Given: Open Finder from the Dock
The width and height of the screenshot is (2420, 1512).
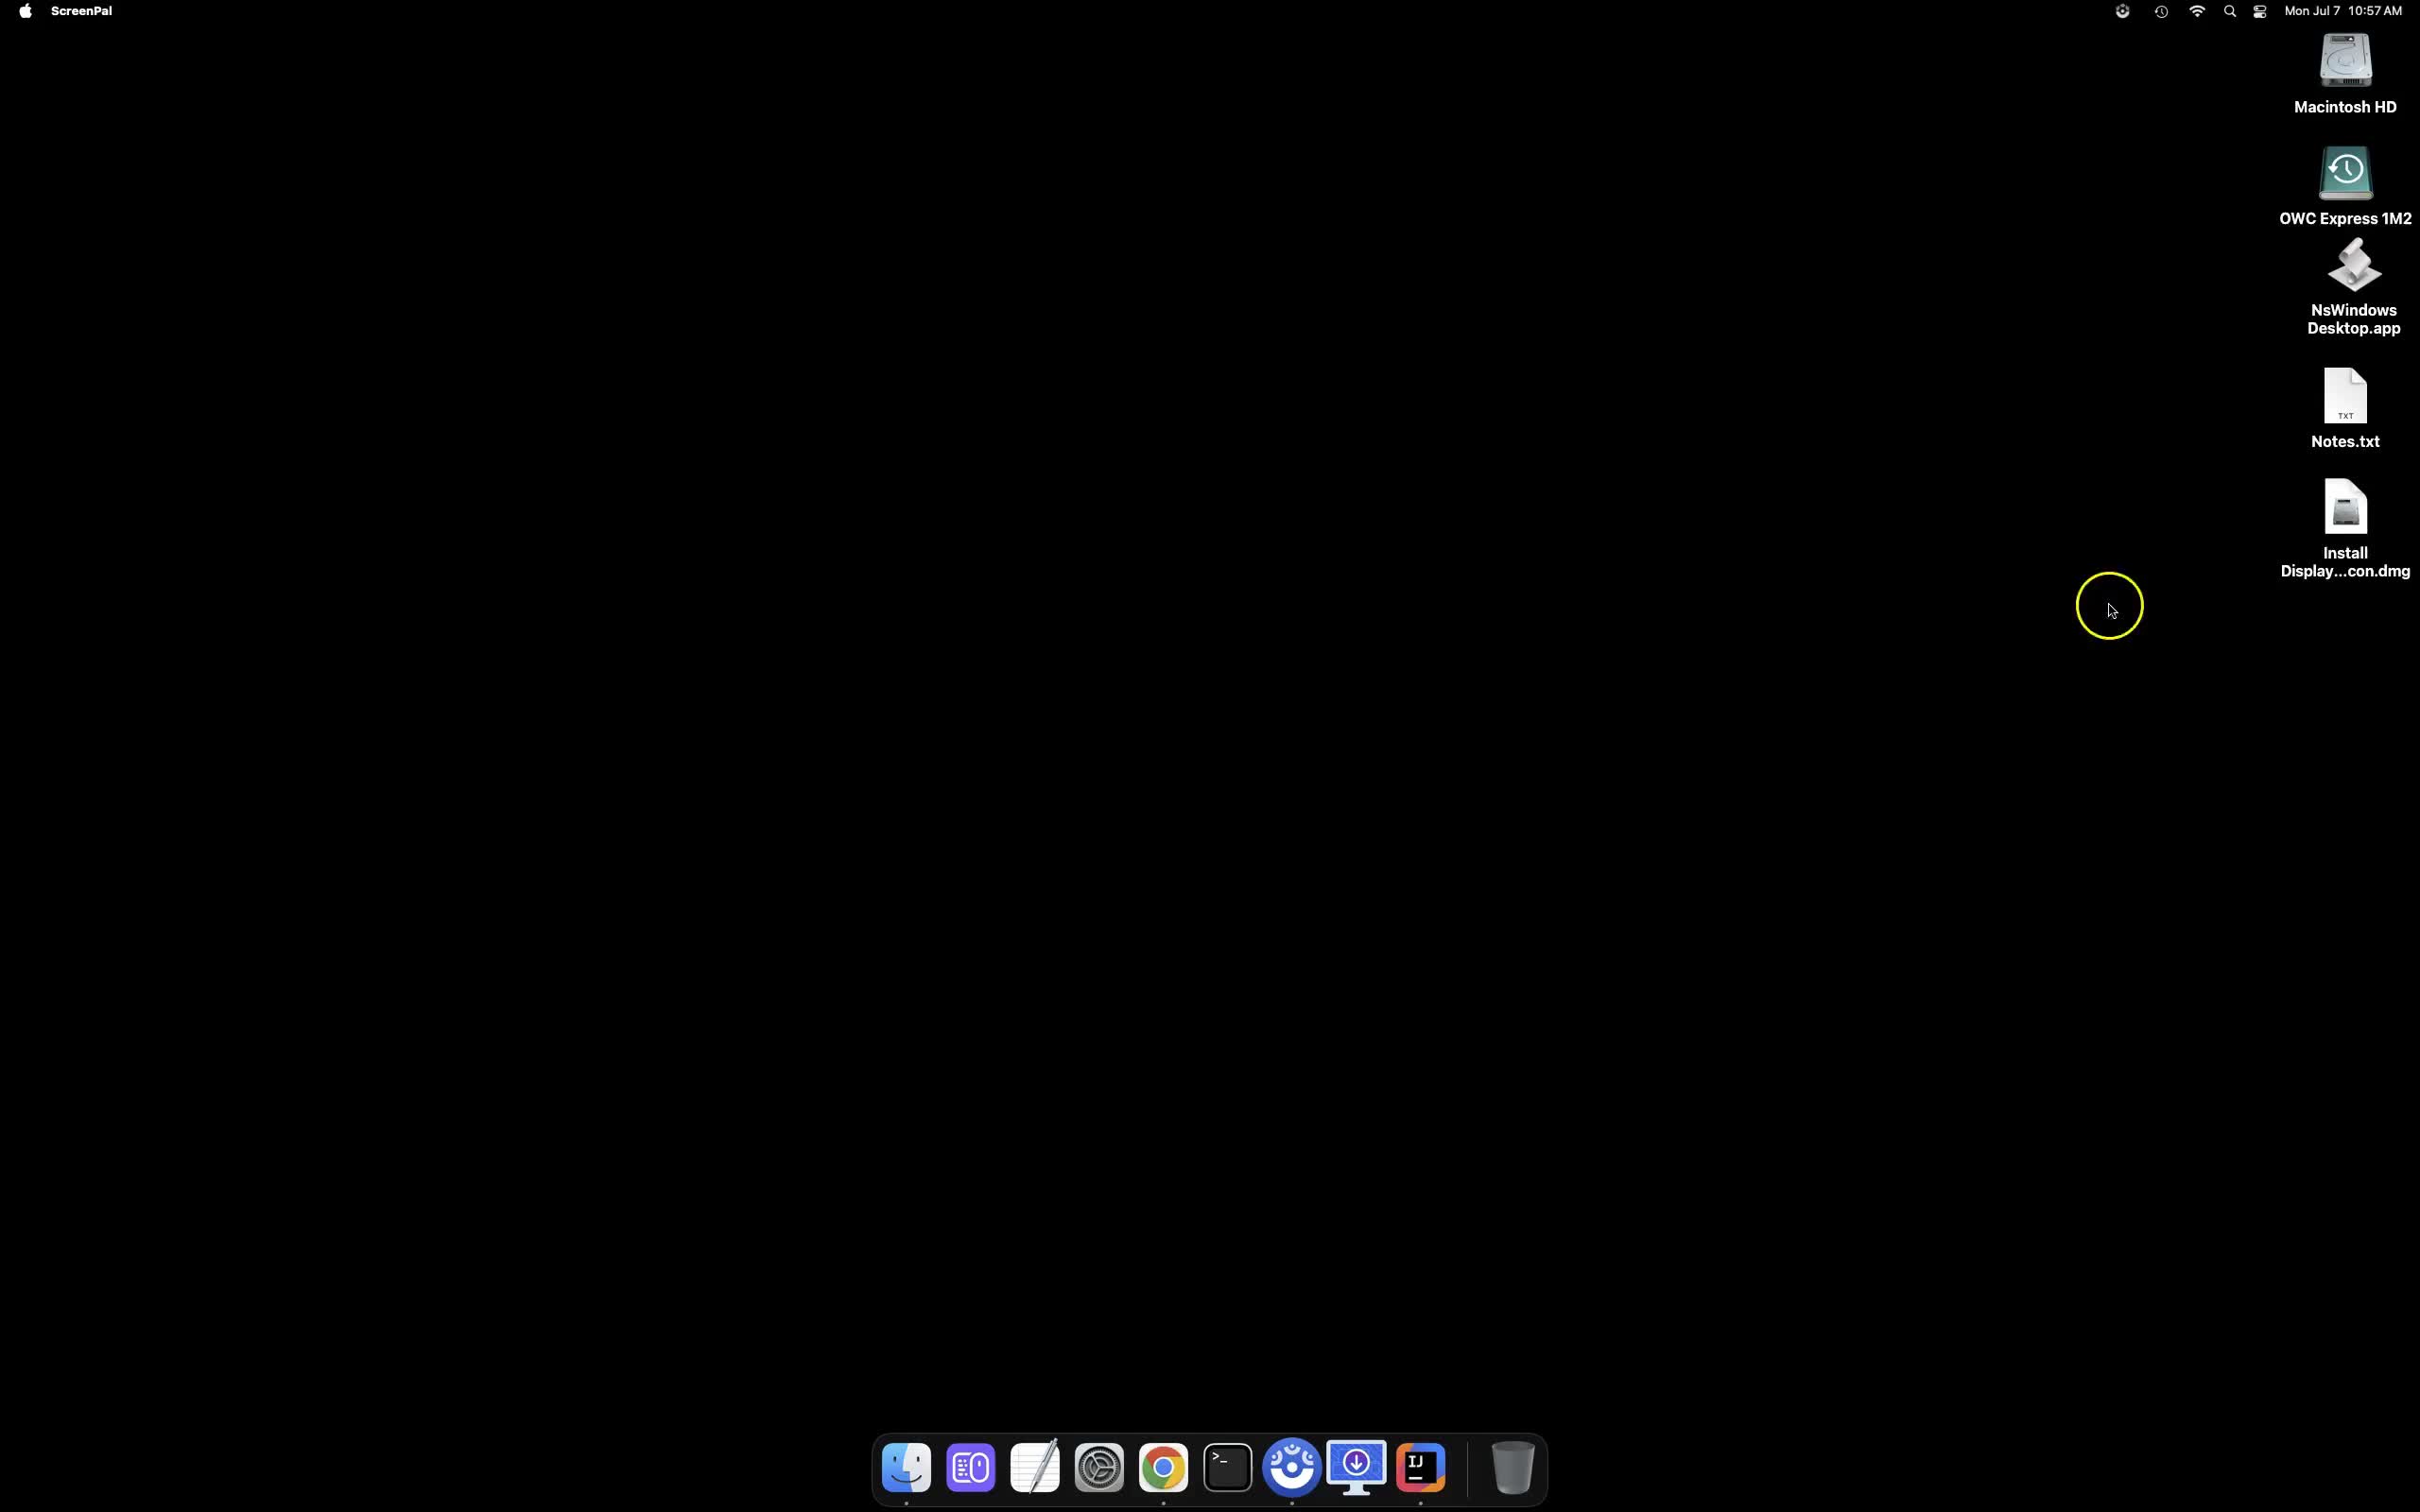Looking at the screenshot, I should click(x=906, y=1467).
